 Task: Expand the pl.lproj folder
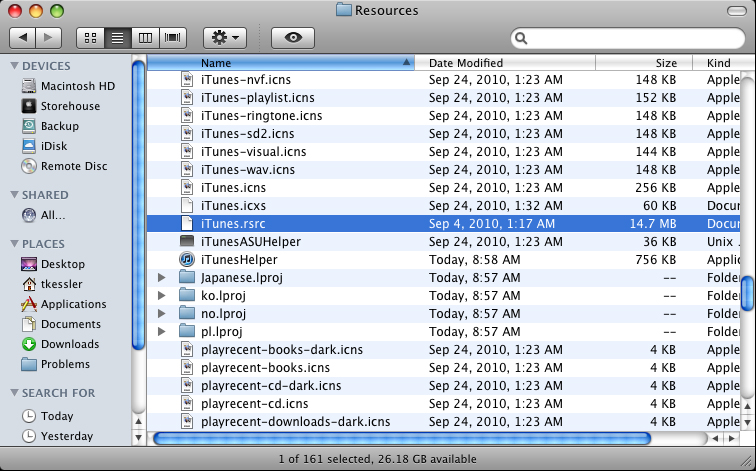(x=162, y=332)
